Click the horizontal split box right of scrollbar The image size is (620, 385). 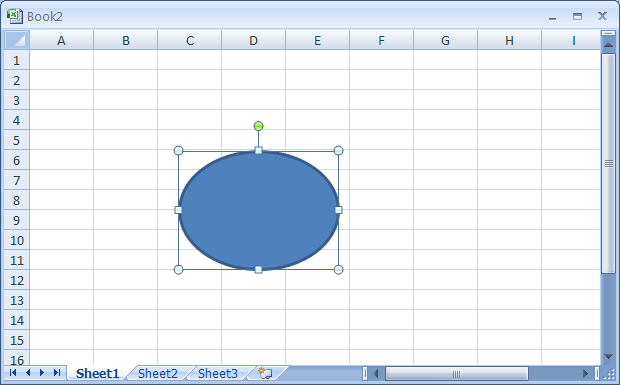click(597, 373)
